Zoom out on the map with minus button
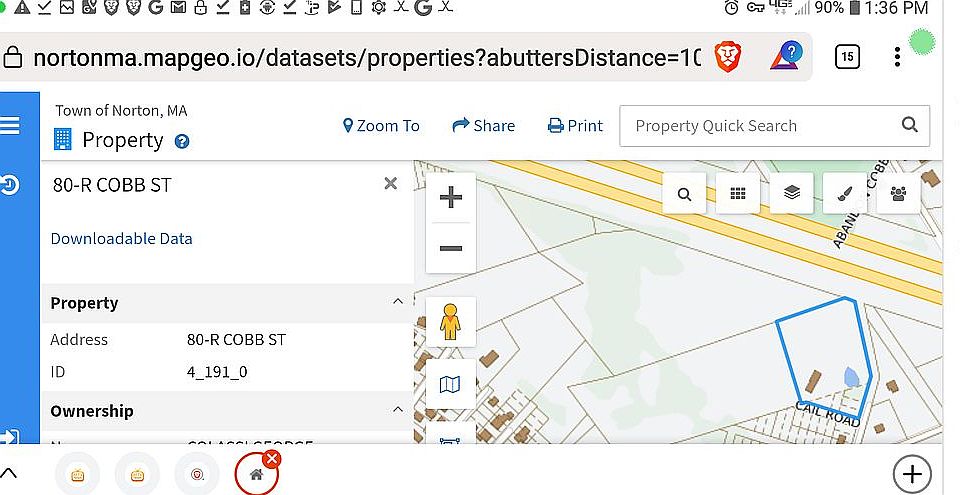The width and height of the screenshot is (960, 495). [450, 248]
